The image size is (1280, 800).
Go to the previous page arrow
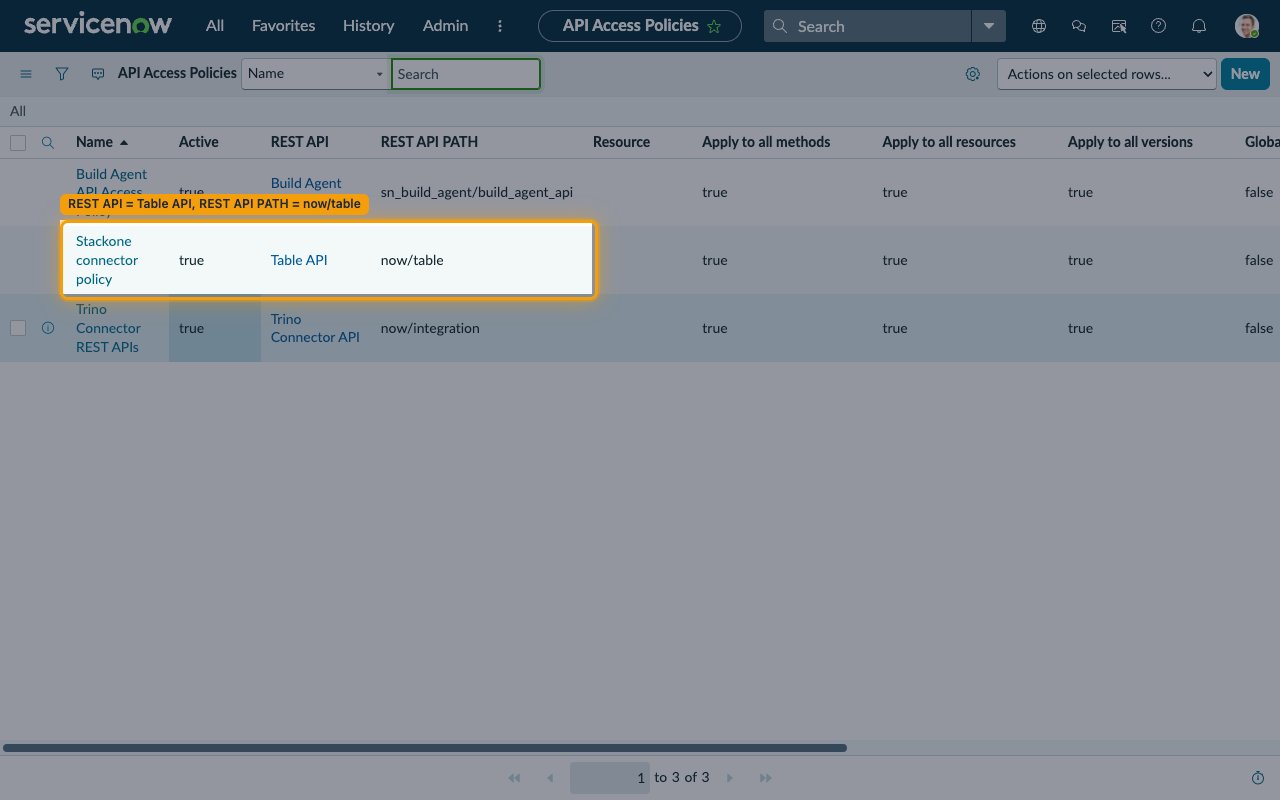[x=549, y=778]
